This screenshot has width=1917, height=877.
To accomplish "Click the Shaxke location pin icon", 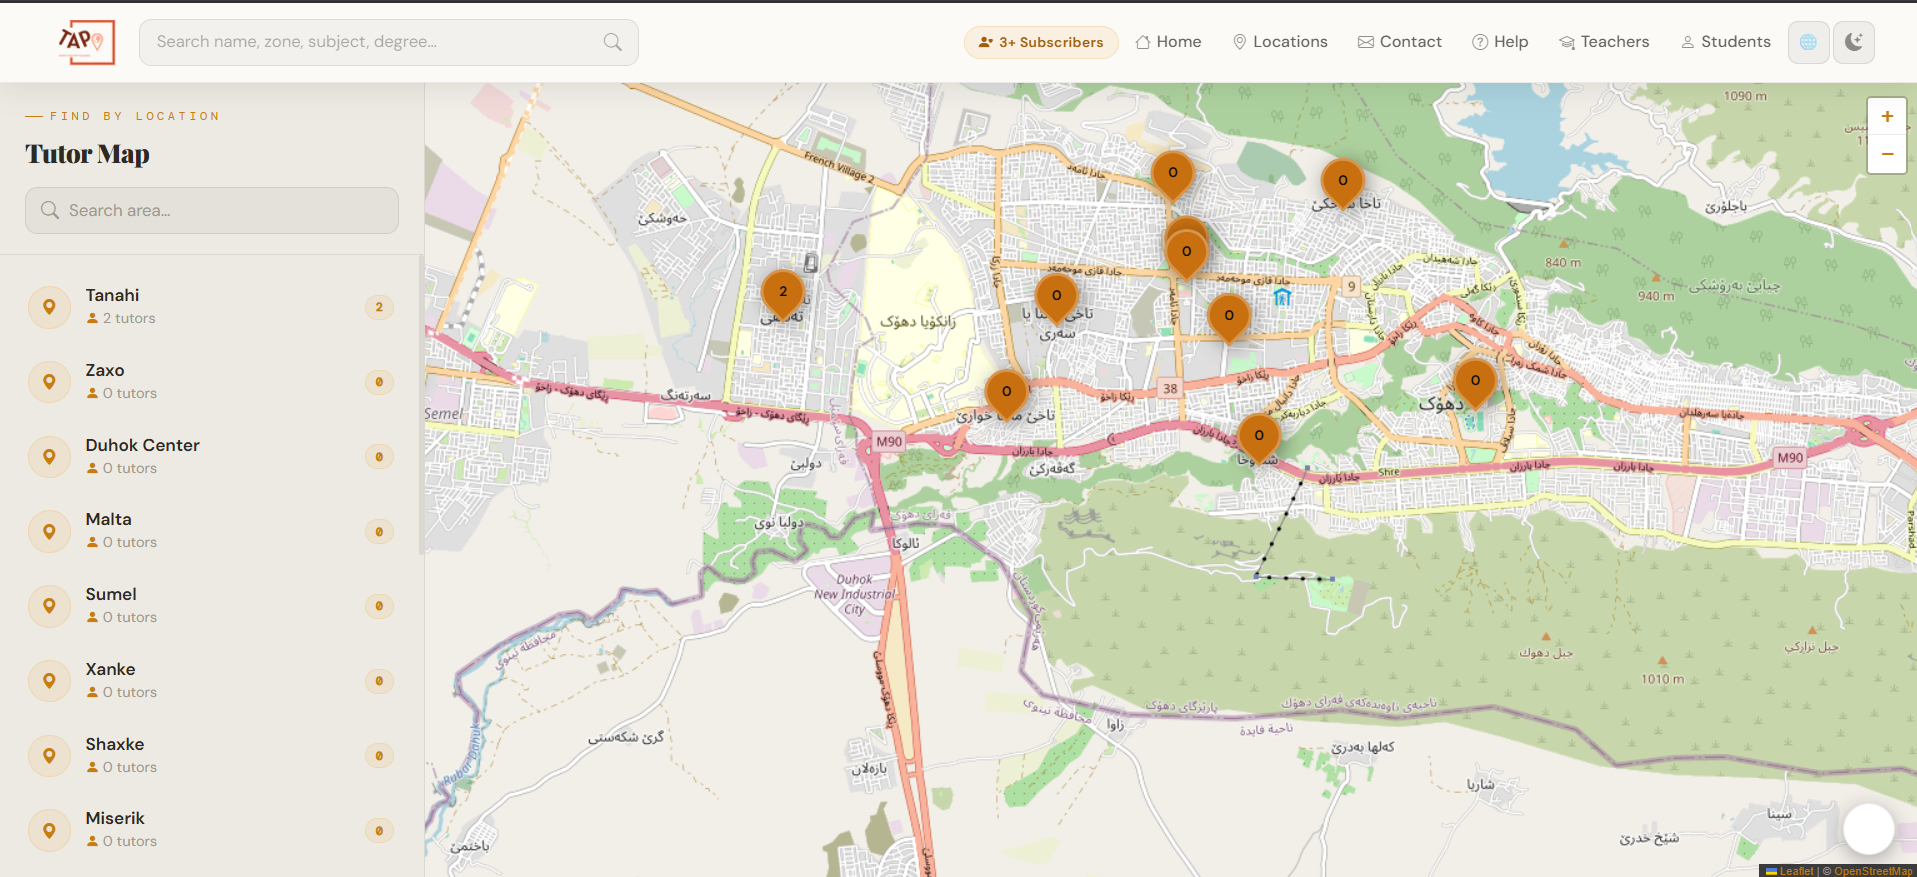I will [49, 756].
